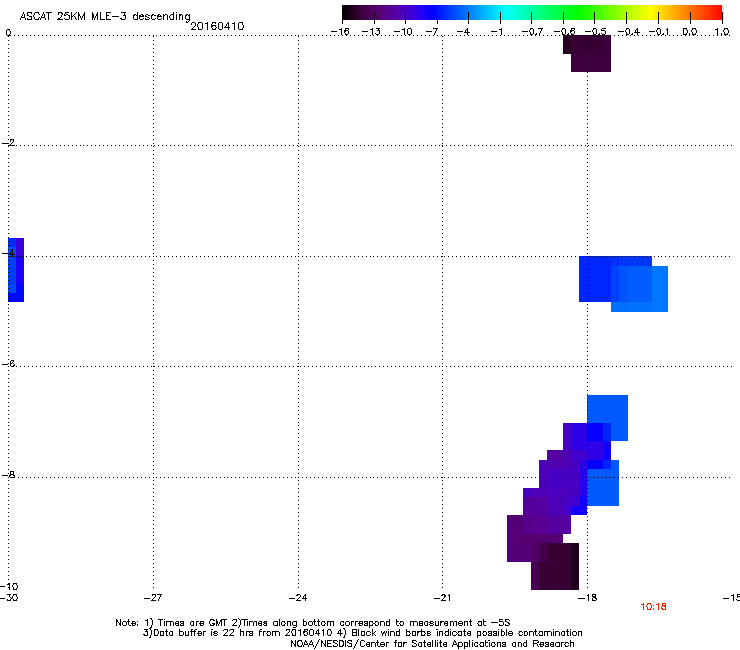Click the blue data patch just below -4 latitude at -18
Viewport: 740px width, 650px height.
pyautogui.click(x=623, y=284)
